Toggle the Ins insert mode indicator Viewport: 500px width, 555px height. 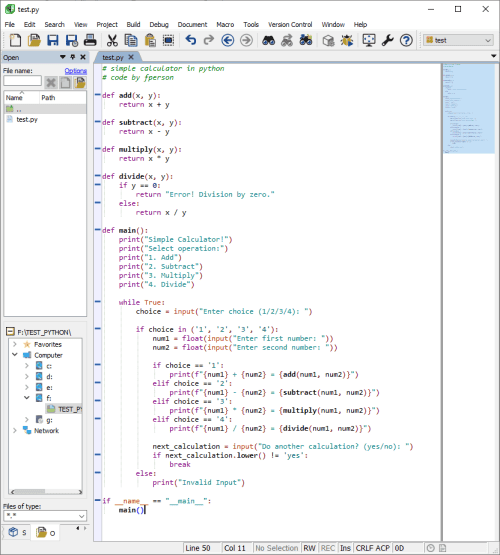345,548
